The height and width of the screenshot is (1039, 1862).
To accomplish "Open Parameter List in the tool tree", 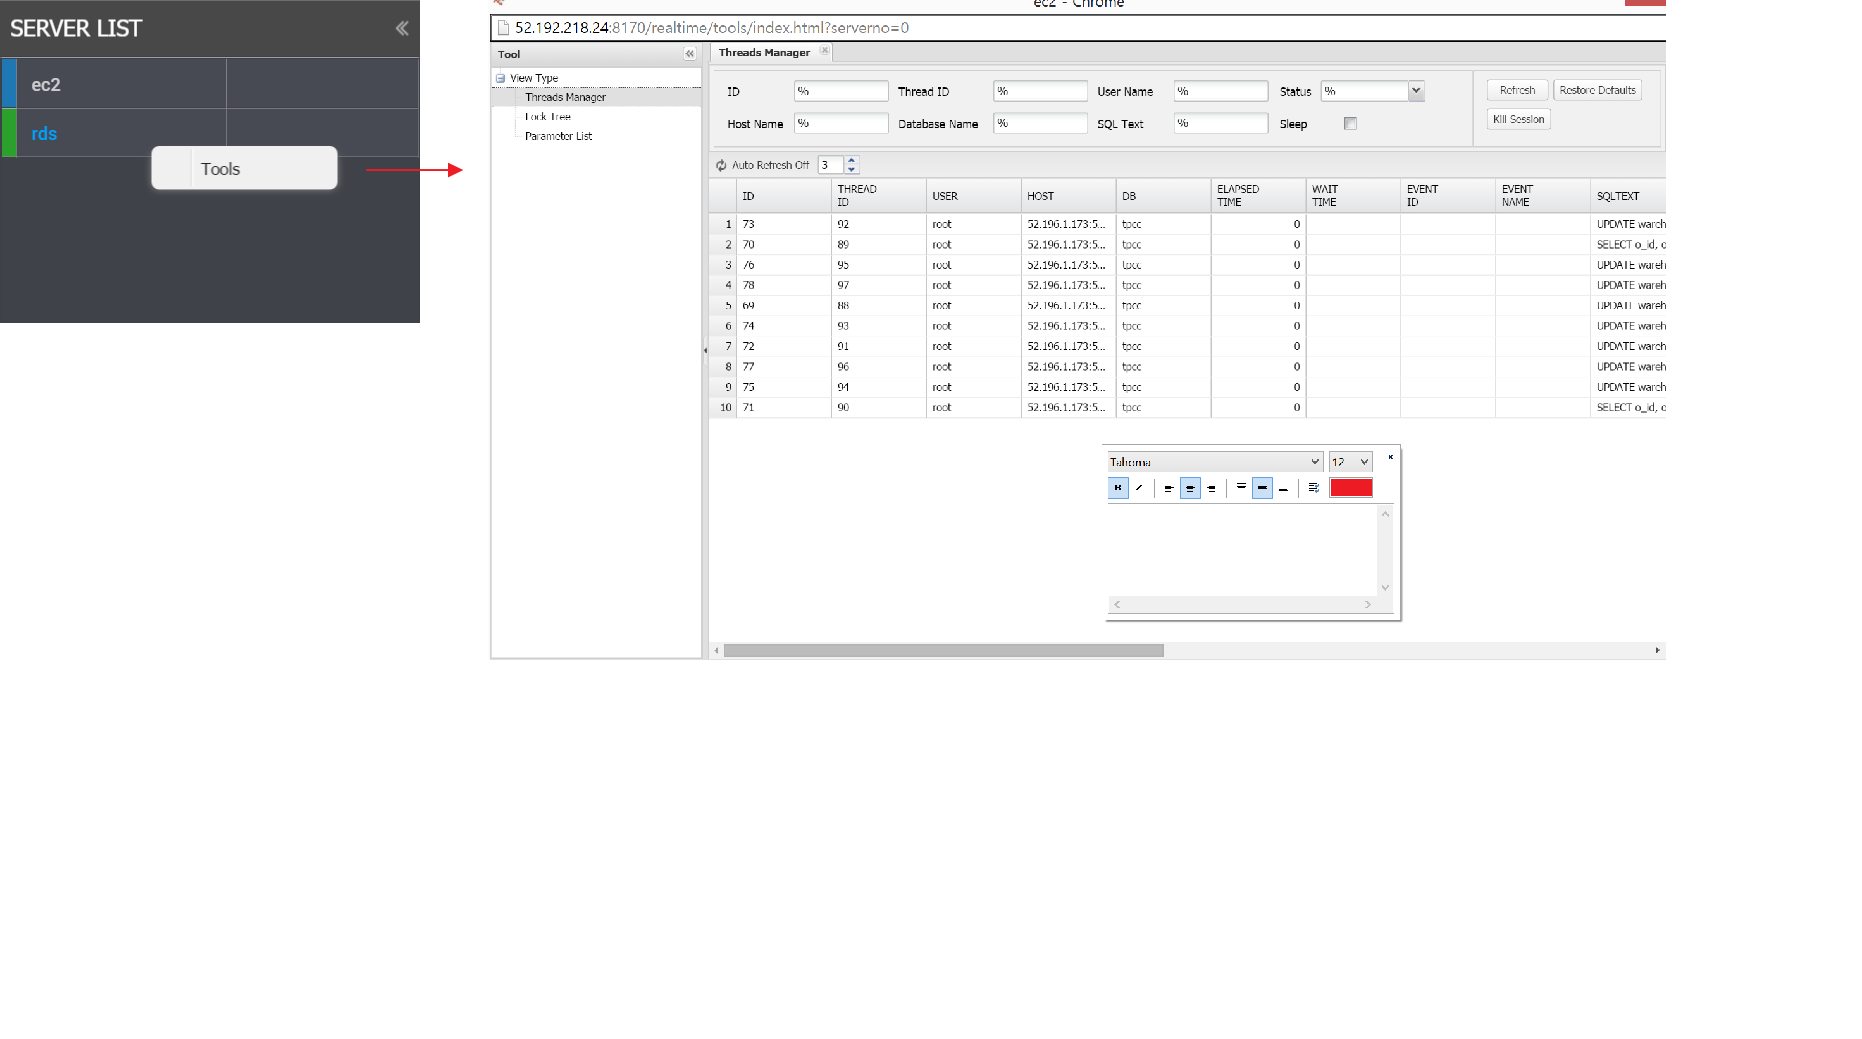I will [558, 136].
